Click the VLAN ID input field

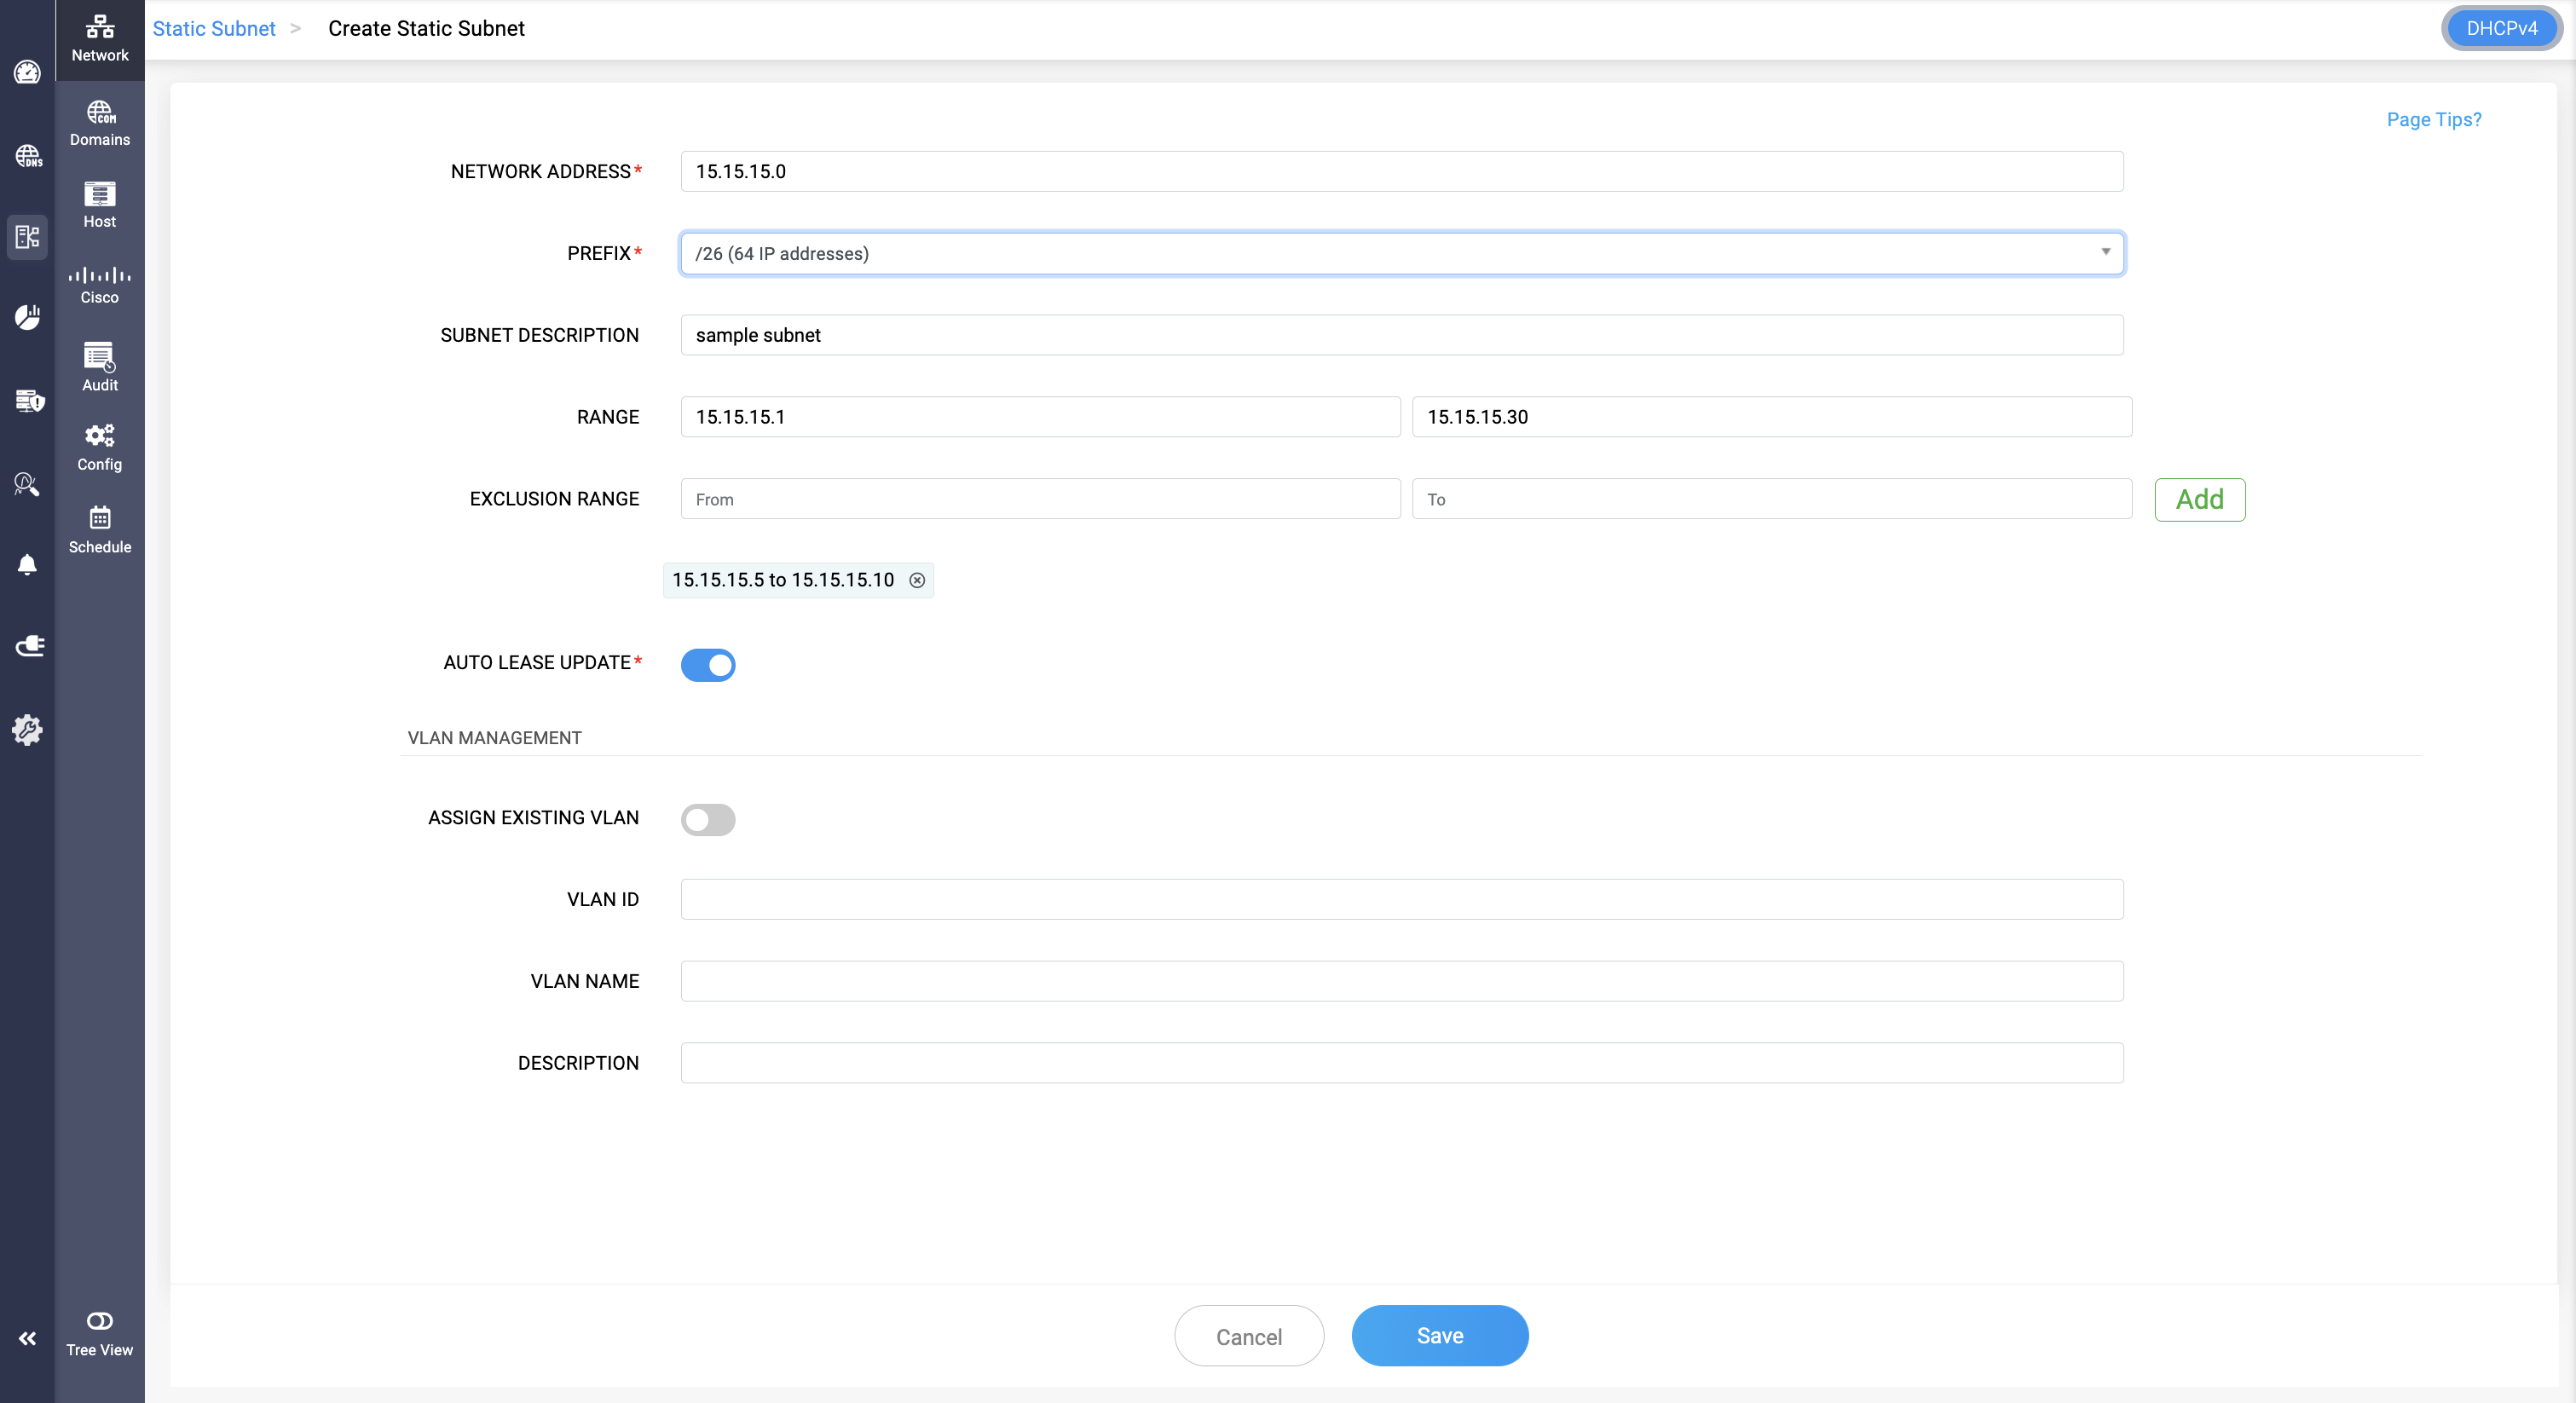pyautogui.click(x=1401, y=899)
